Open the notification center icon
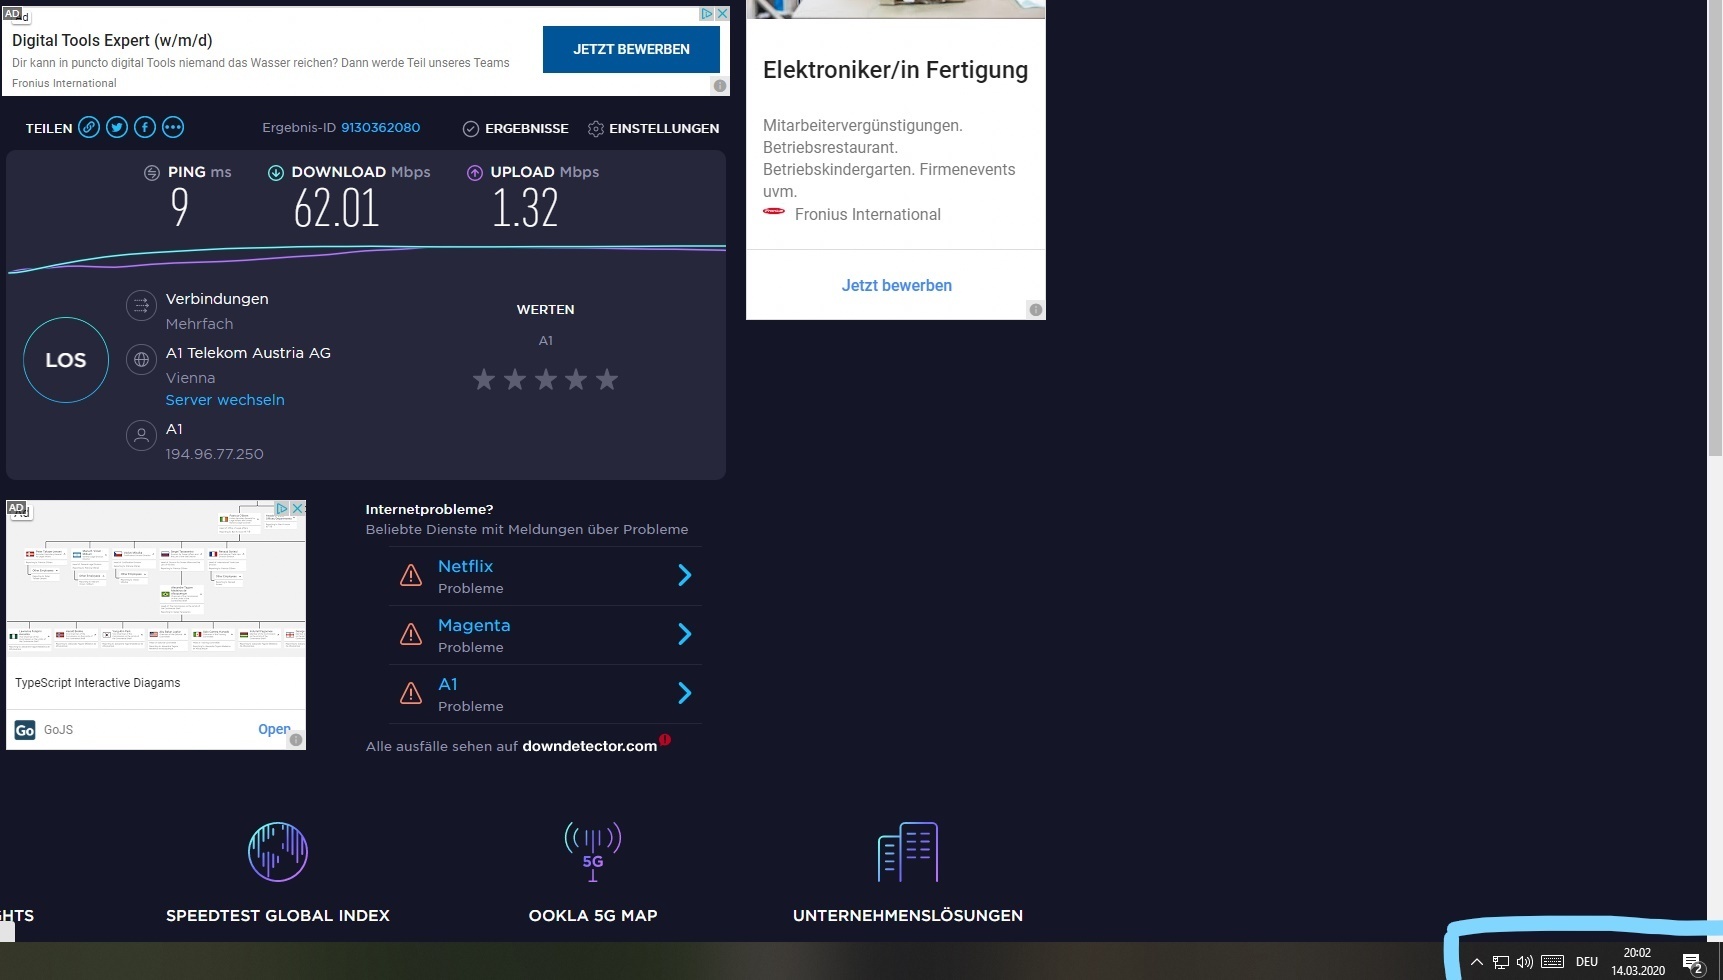 1693,963
